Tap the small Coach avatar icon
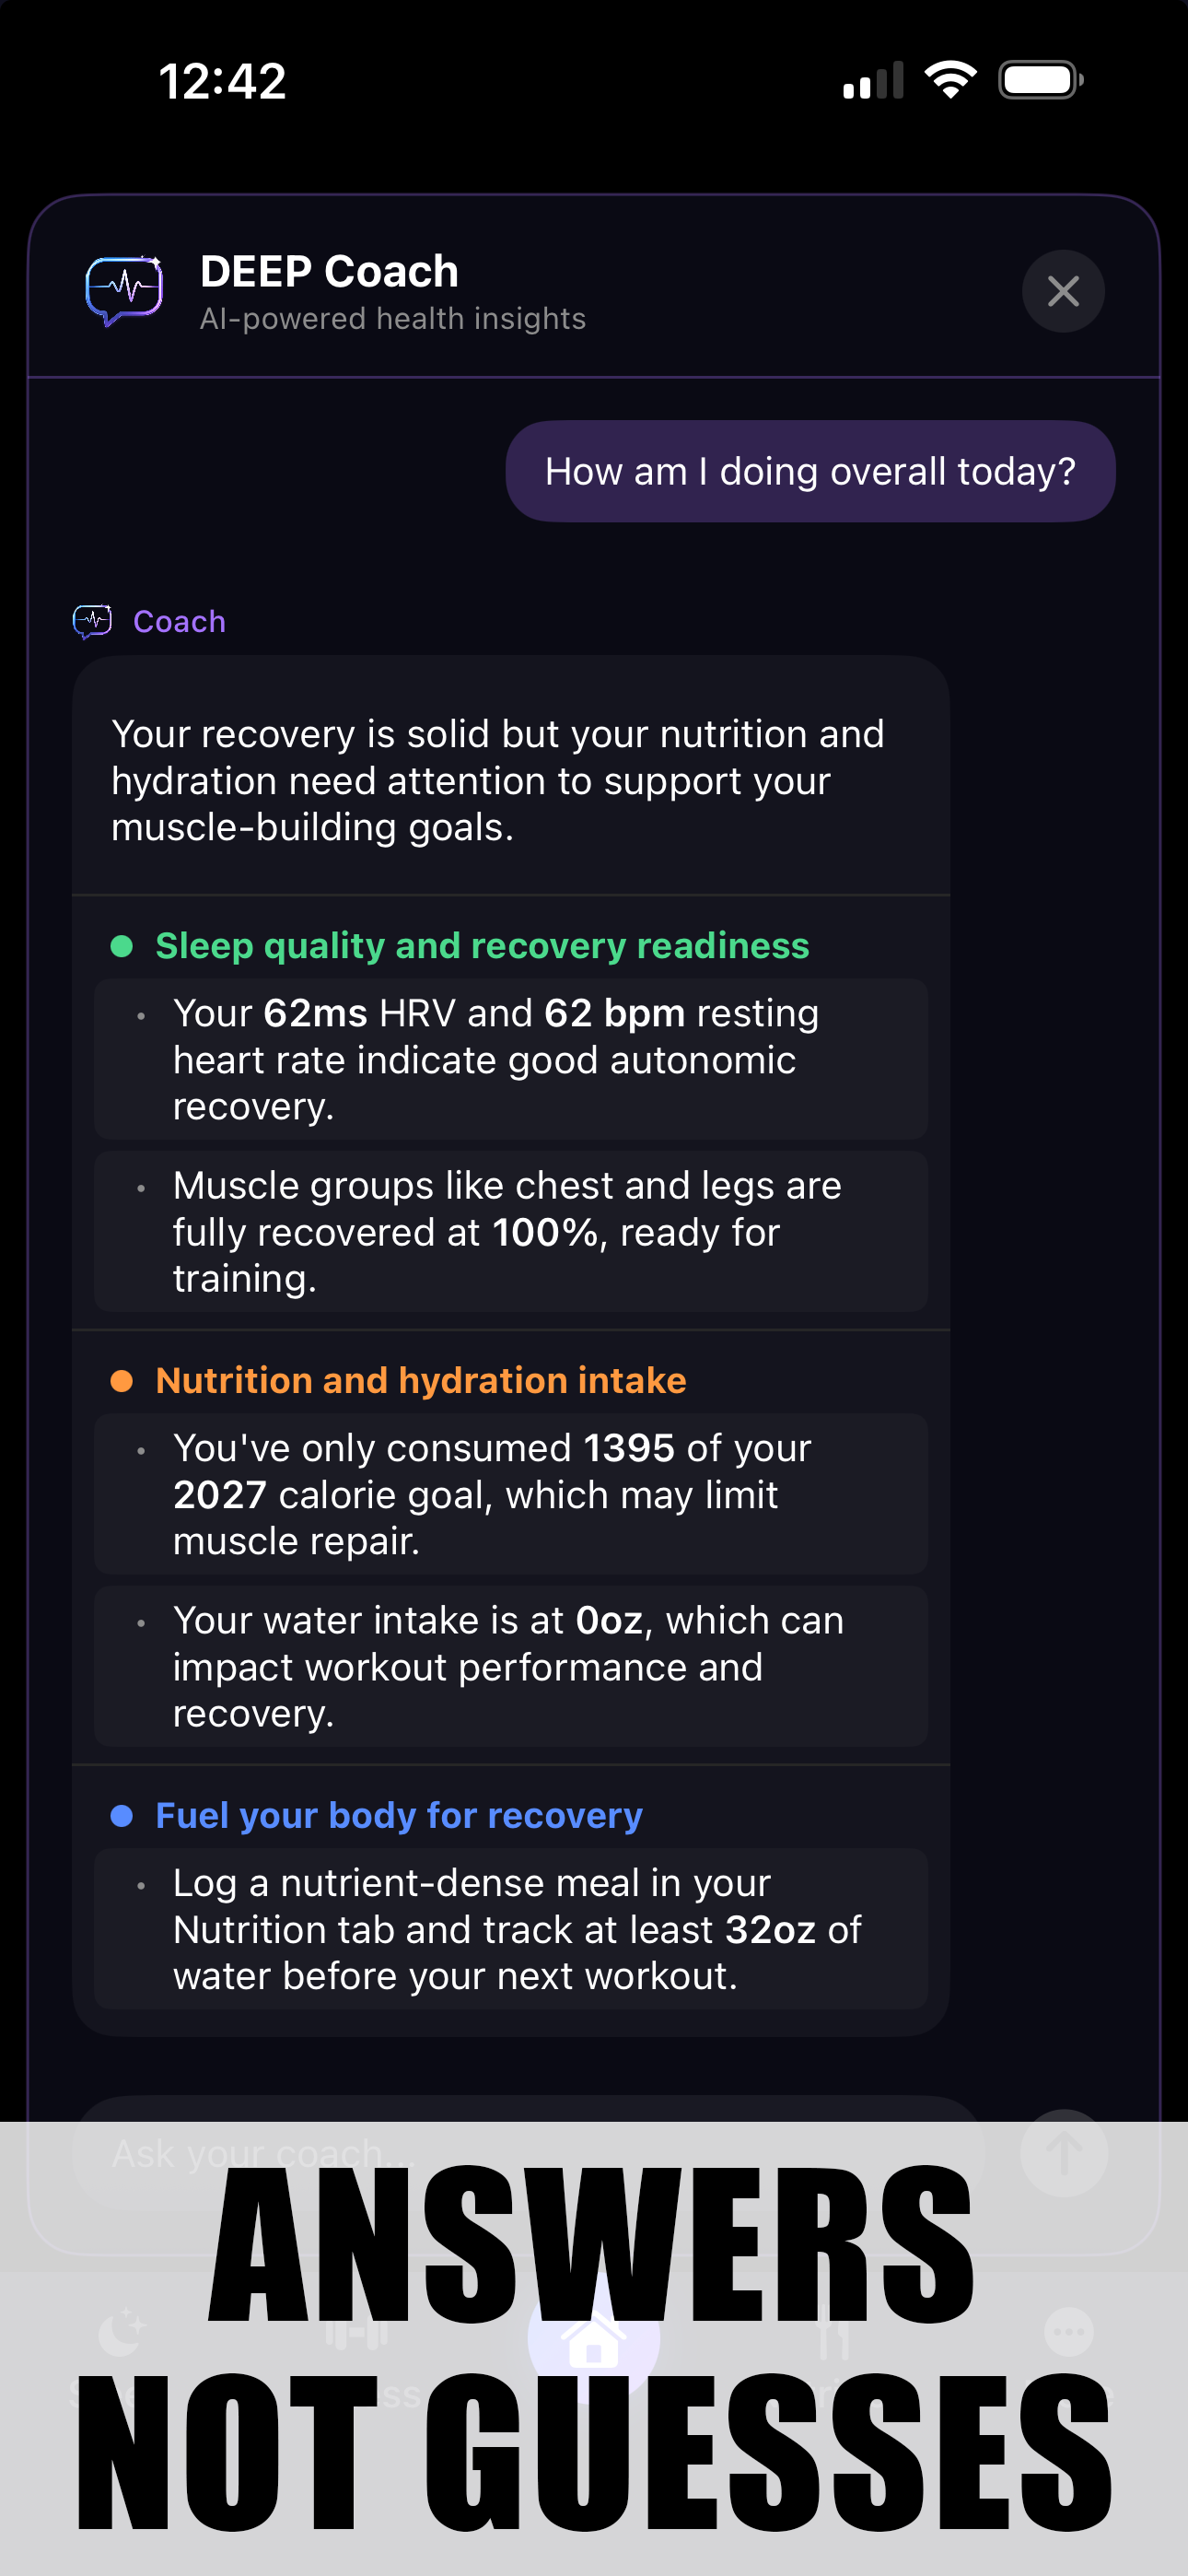The image size is (1188, 2576). pos(93,621)
